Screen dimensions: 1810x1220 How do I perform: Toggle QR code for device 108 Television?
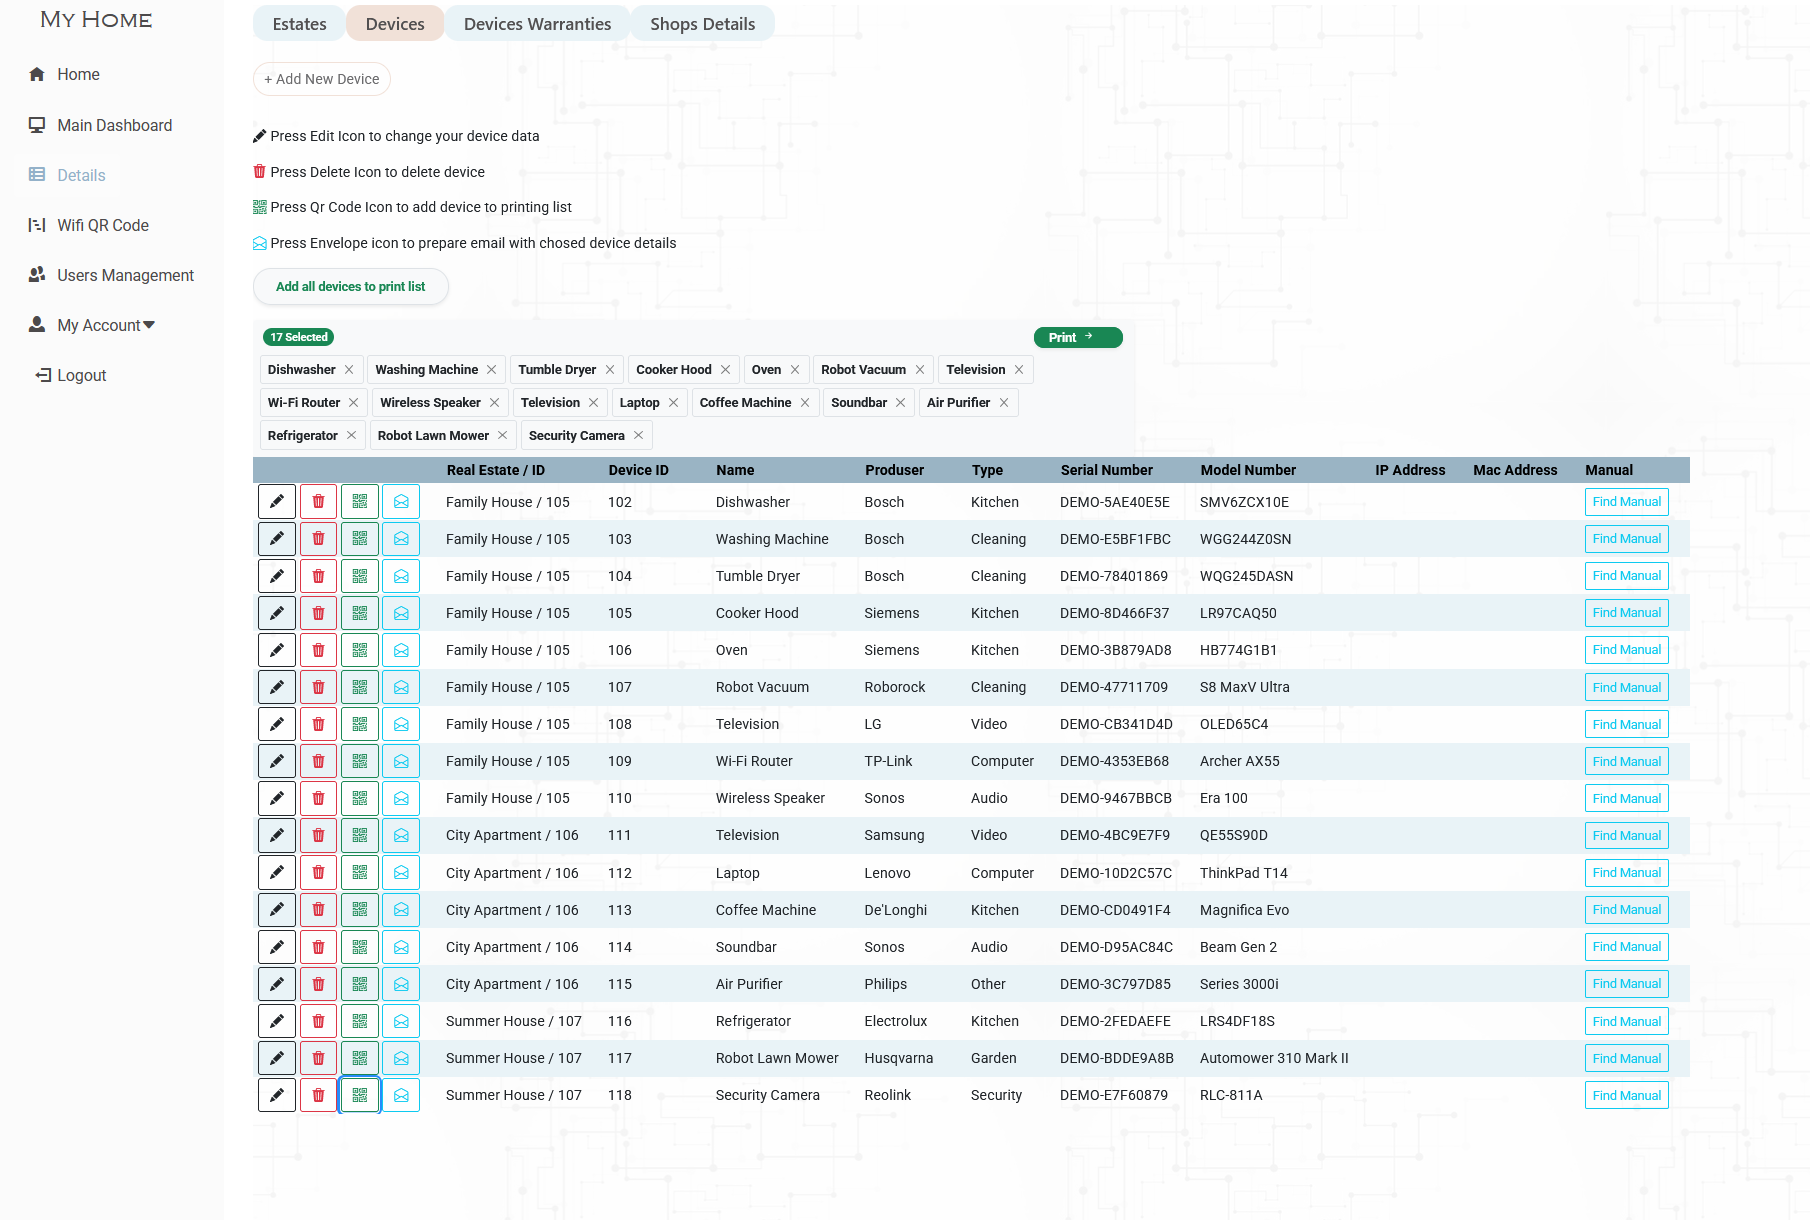pos(360,724)
